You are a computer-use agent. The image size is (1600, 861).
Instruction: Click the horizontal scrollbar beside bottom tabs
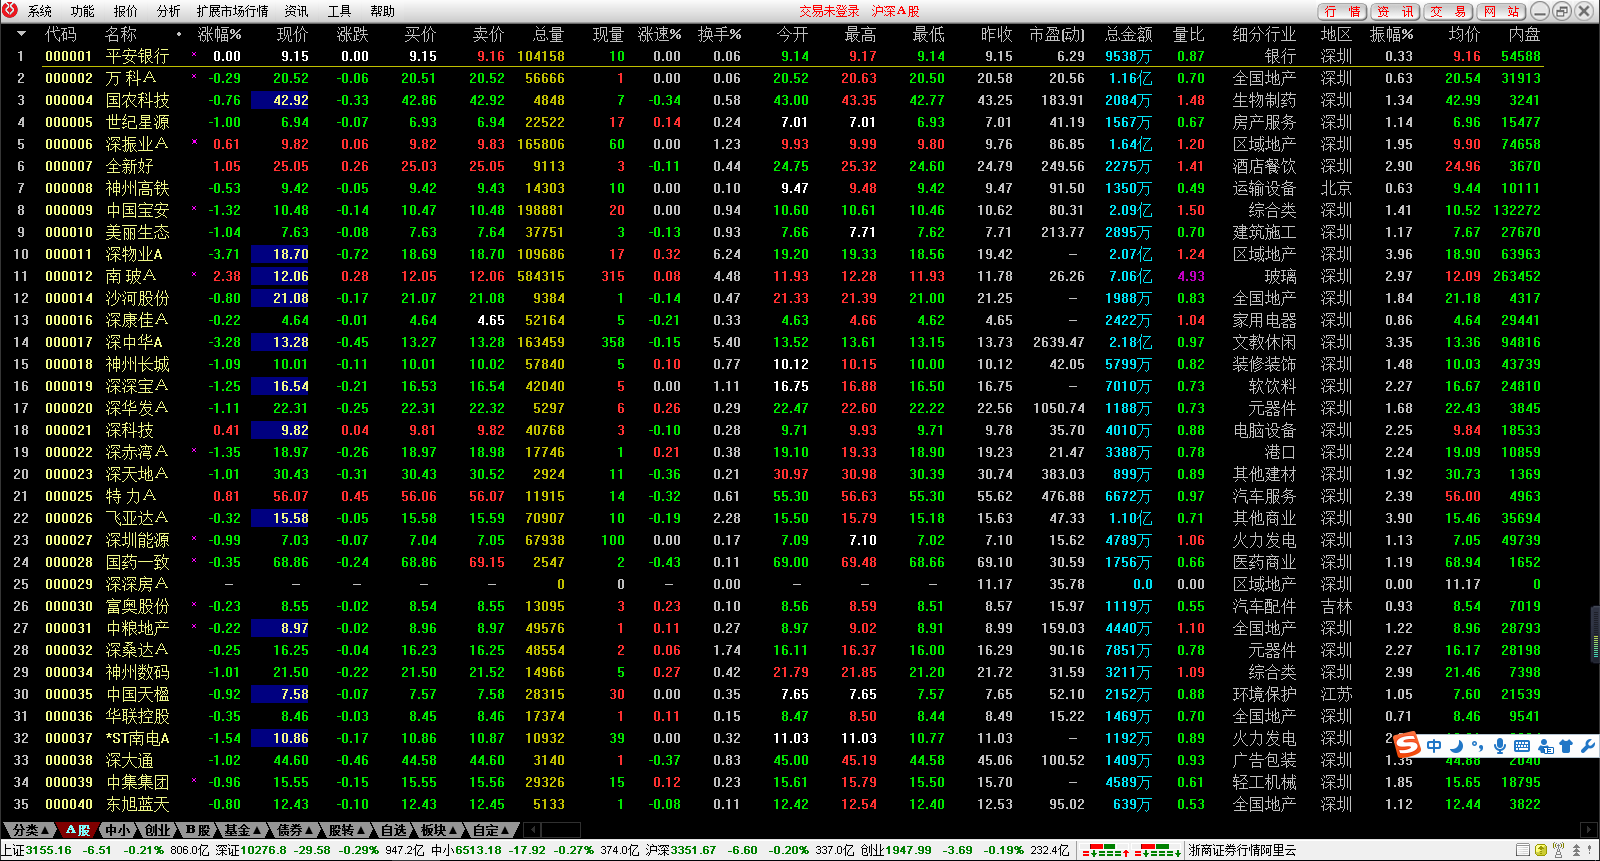click(x=560, y=830)
